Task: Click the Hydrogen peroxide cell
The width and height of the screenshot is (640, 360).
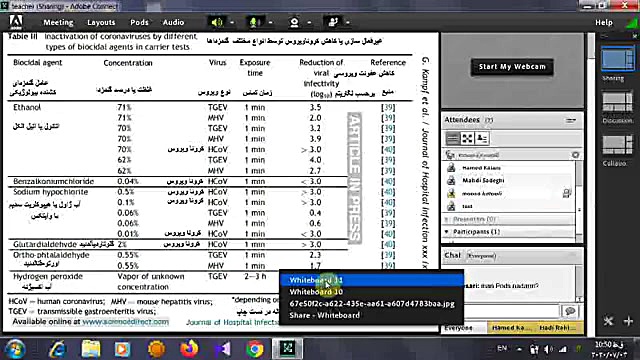Action: click(48, 276)
